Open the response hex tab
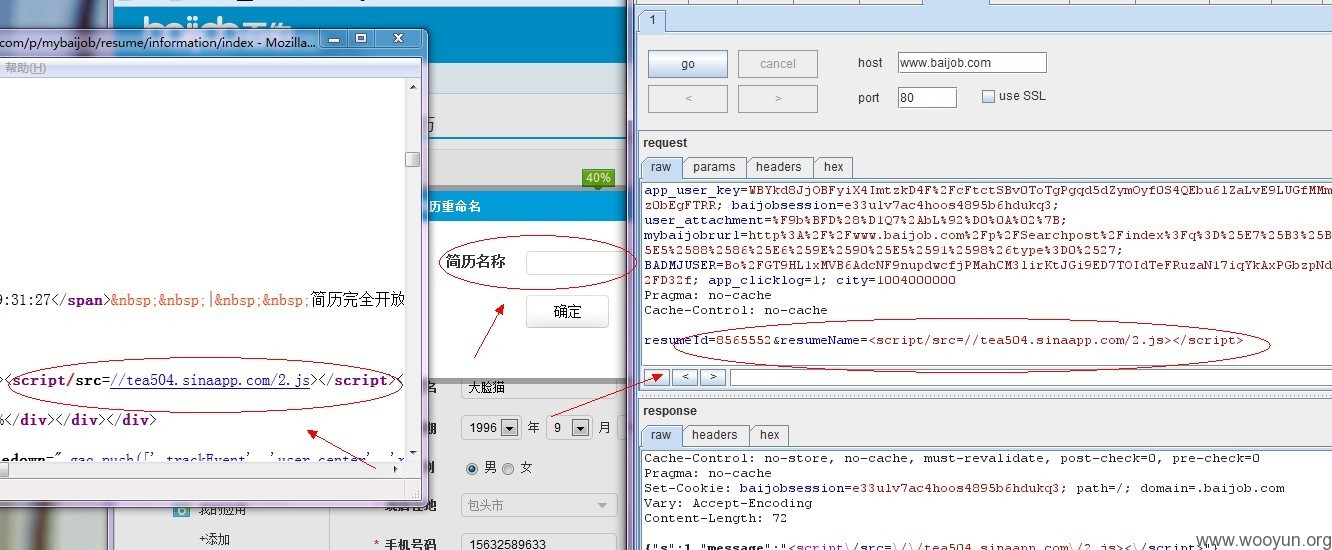 point(769,435)
